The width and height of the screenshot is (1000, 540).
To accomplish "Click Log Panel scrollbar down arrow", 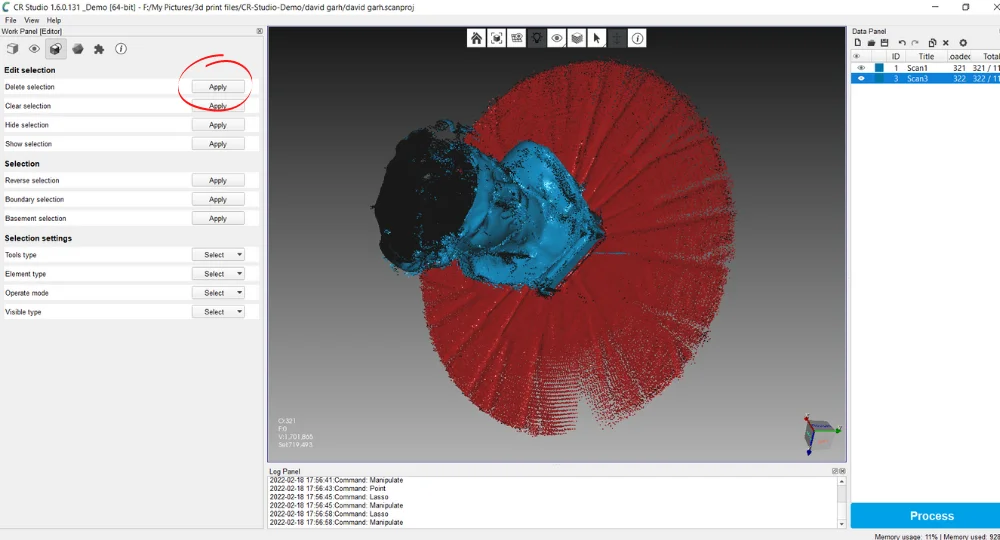I will 841,523.
